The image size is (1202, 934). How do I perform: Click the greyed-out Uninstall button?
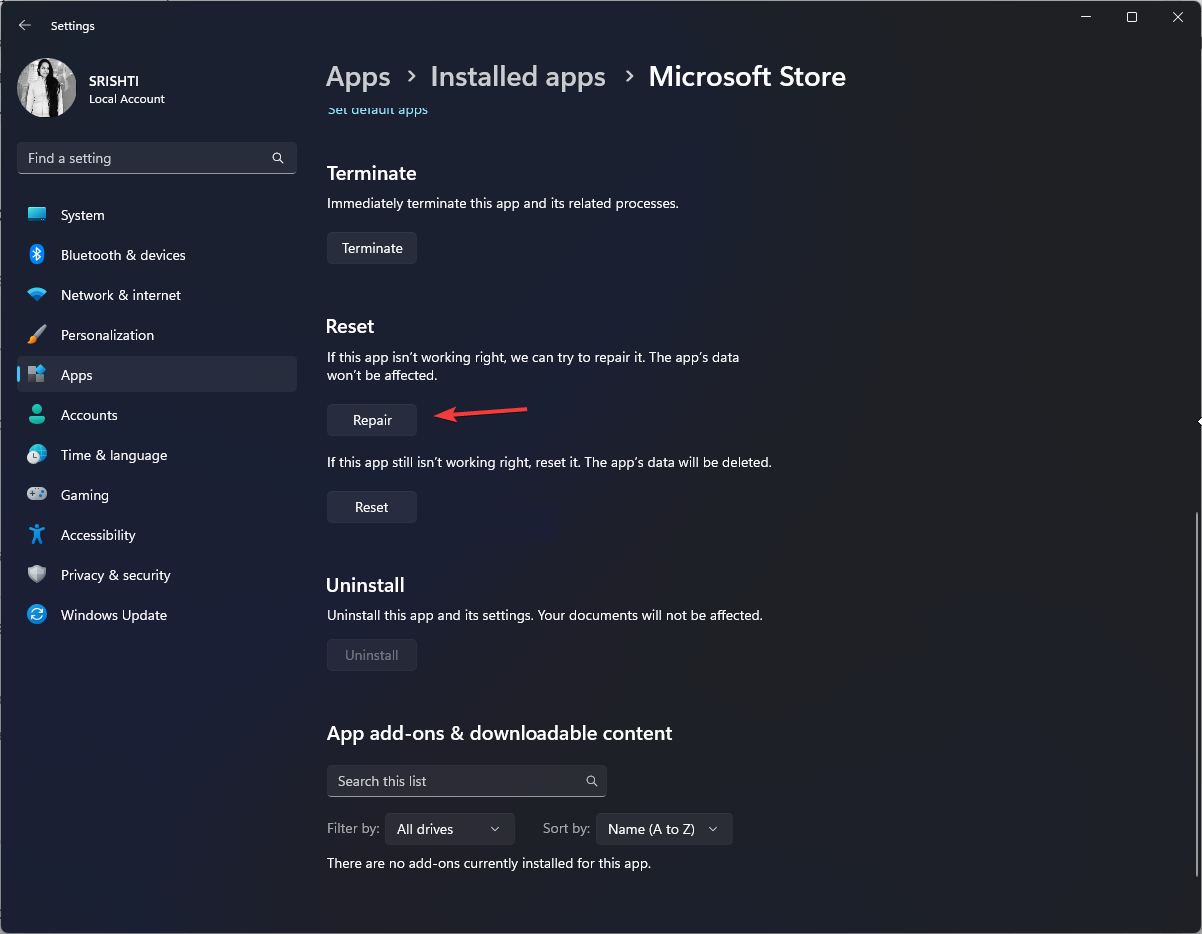372,655
